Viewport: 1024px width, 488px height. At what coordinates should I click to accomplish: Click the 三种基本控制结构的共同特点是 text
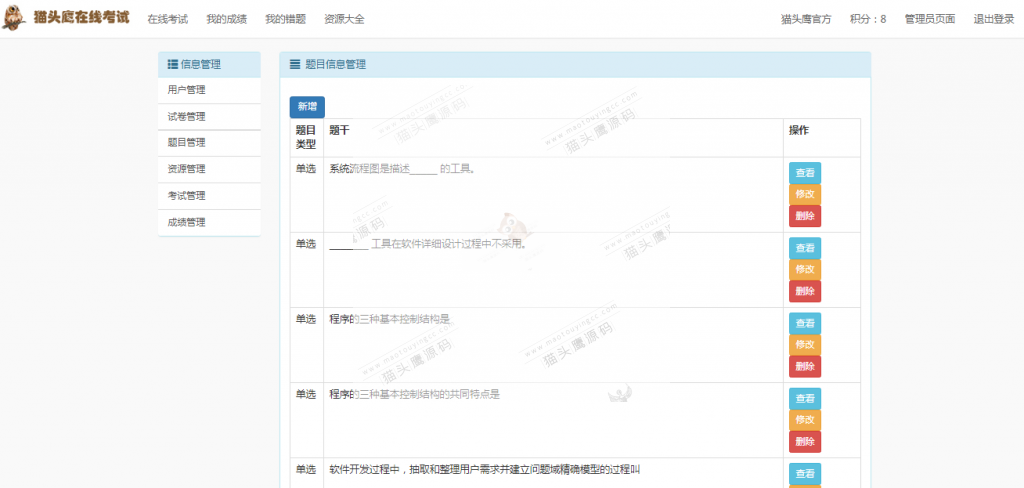pos(415,395)
